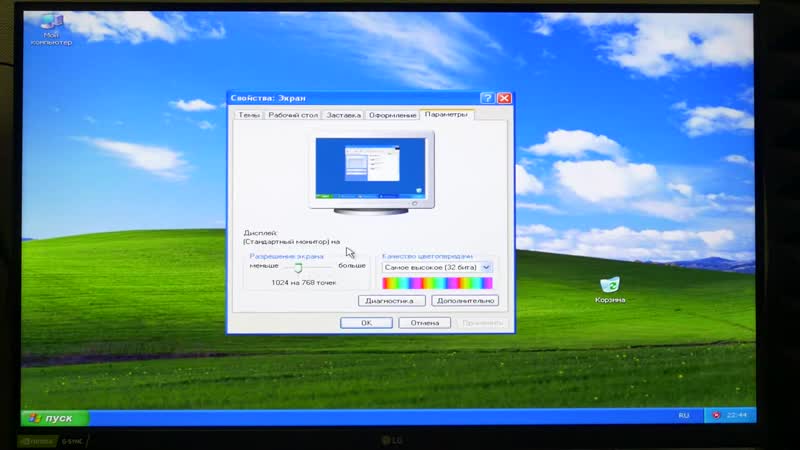Open the пуск Start menu

[x=55, y=418]
